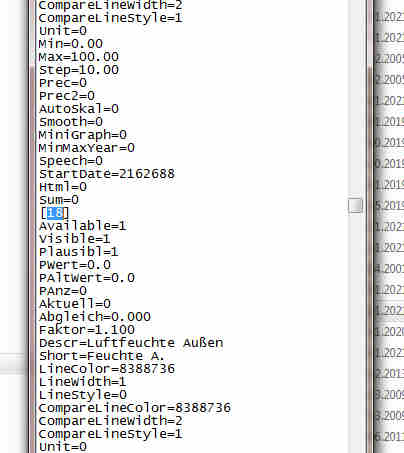Image resolution: width=404 pixels, height=453 pixels.
Task: Click the Available=1 line
Action: [x=83, y=226]
